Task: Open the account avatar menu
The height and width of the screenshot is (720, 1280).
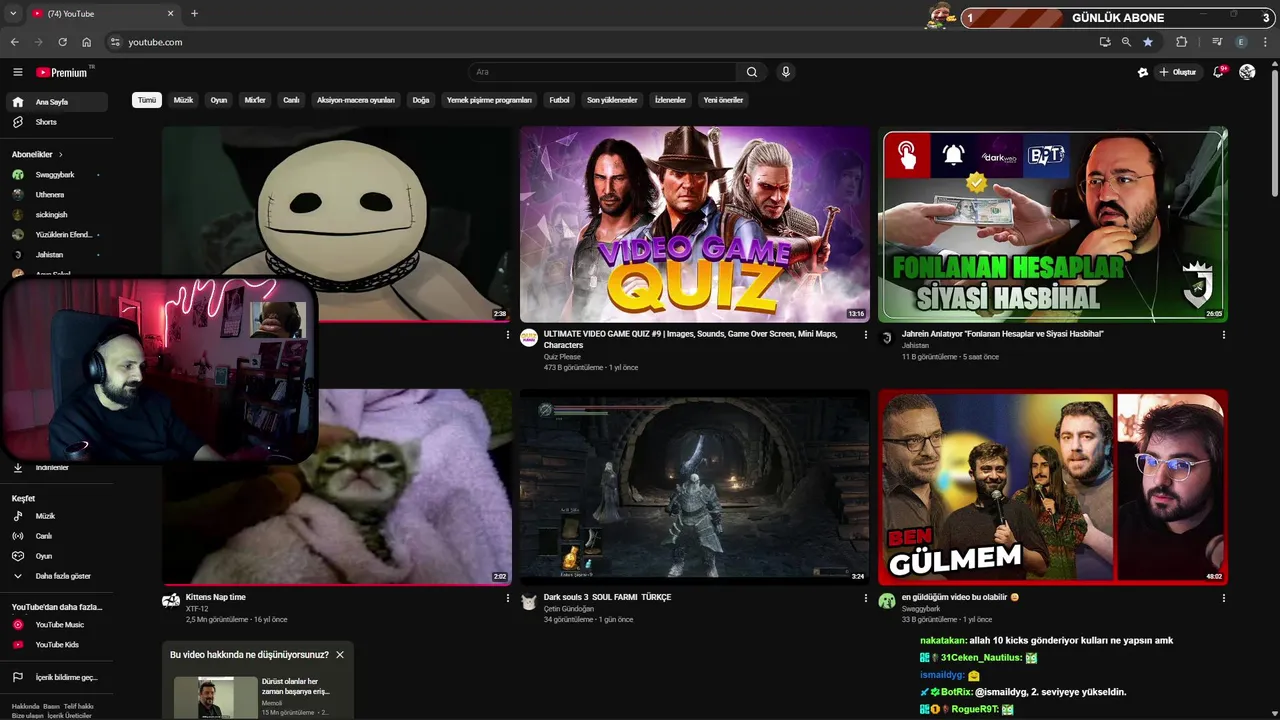Action: point(1247,72)
